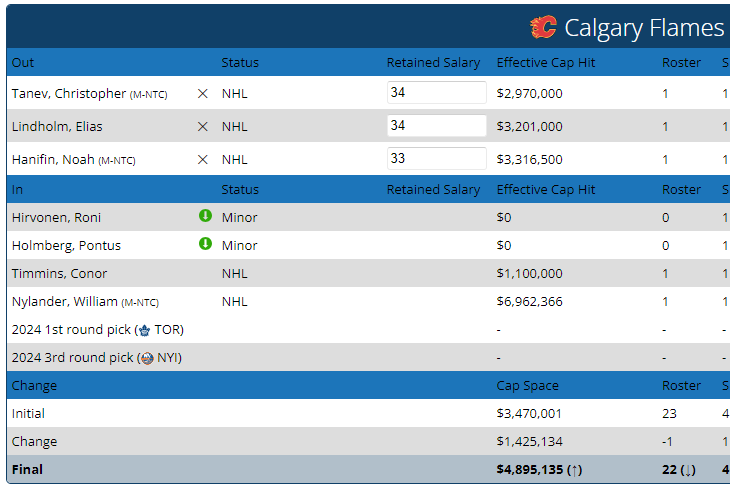
Task: Open Hanifin, Noah player name
Action: tap(53, 160)
